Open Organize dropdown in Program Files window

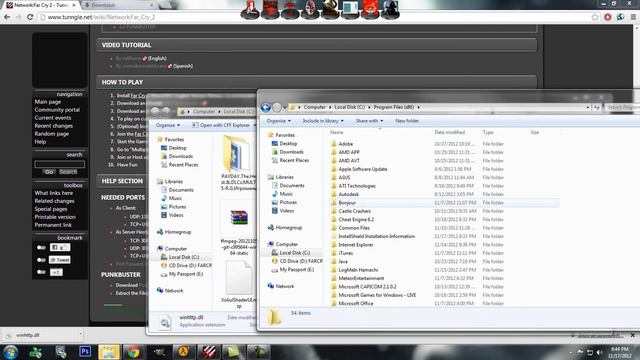tap(278, 121)
